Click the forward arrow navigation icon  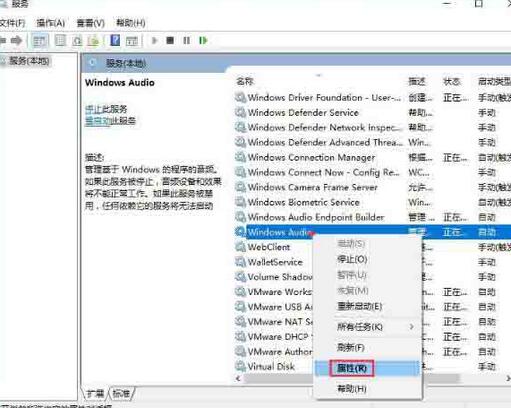pyautogui.click(x=16, y=41)
